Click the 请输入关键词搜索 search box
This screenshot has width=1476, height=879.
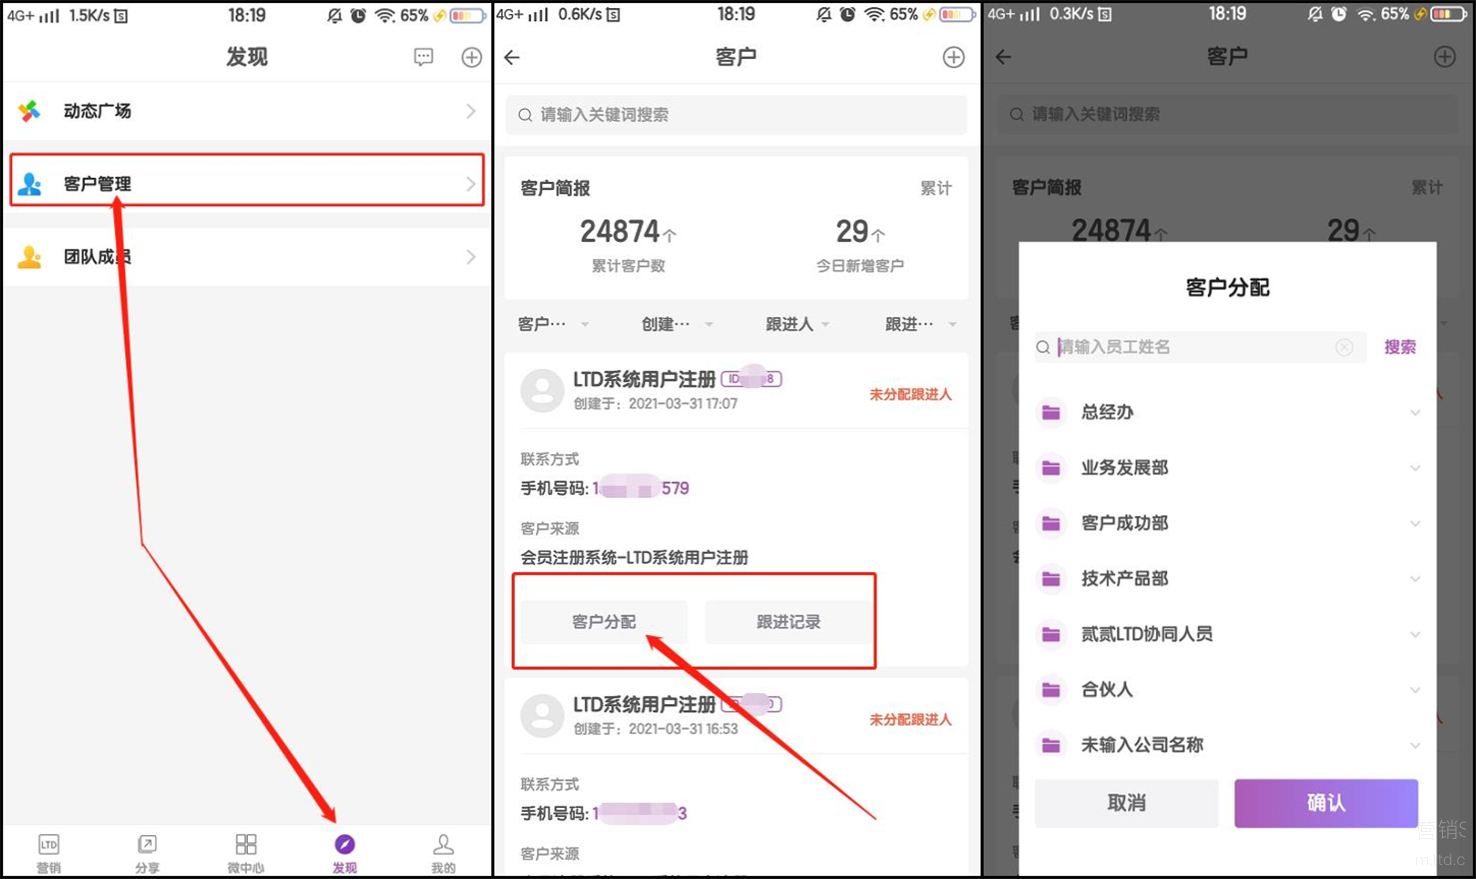pyautogui.click(x=736, y=115)
